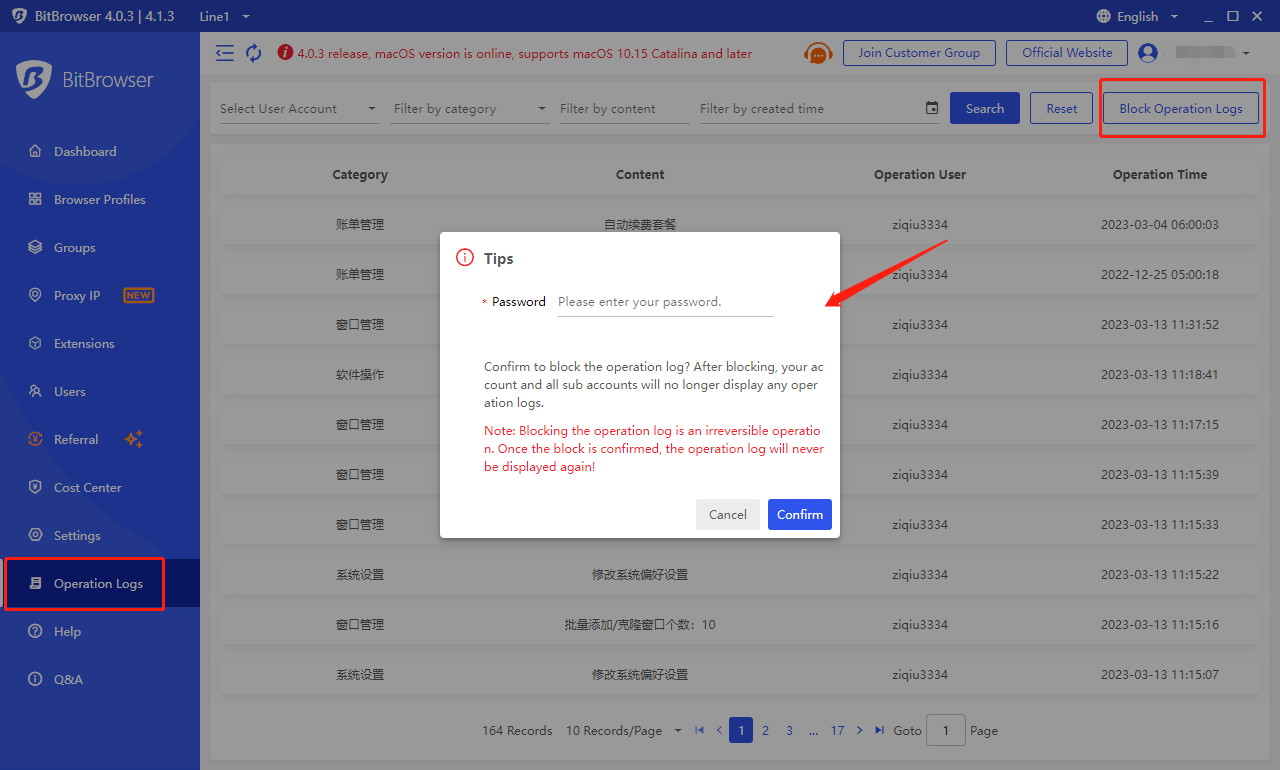The image size is (1280, 770).
Task: Open the customer service headset icon
Action: [x=818, y=53]
